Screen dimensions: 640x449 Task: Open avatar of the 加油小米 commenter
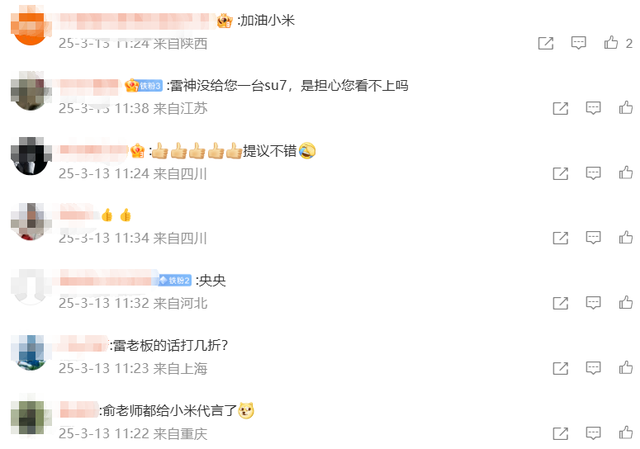(30, 25)
